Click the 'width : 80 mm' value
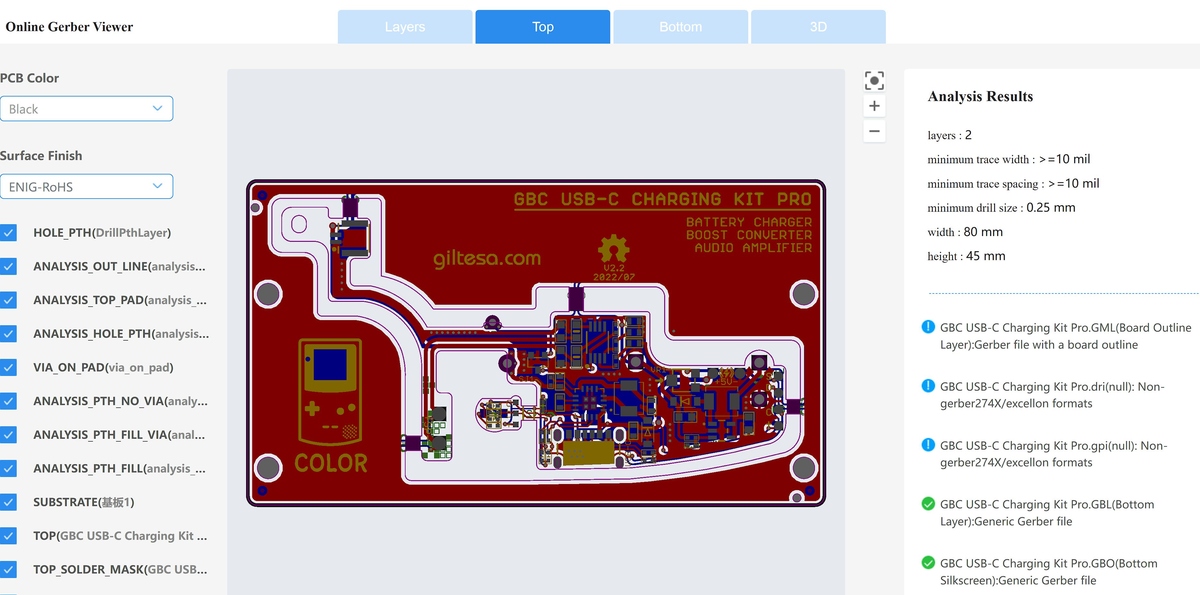 coord(965,232)
